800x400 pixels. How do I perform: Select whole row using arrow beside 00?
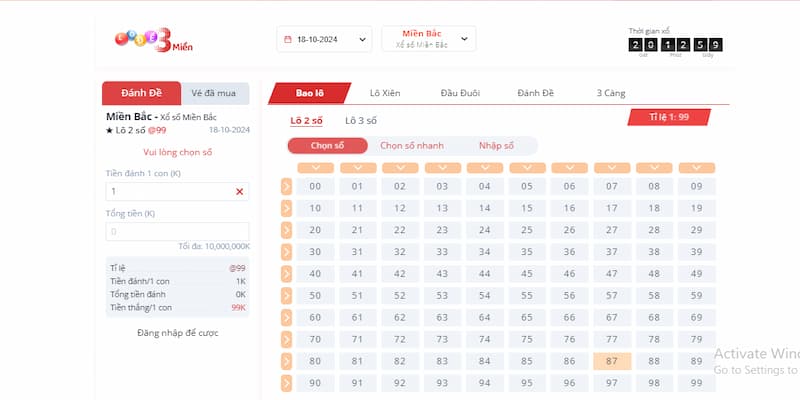[286, 186]
